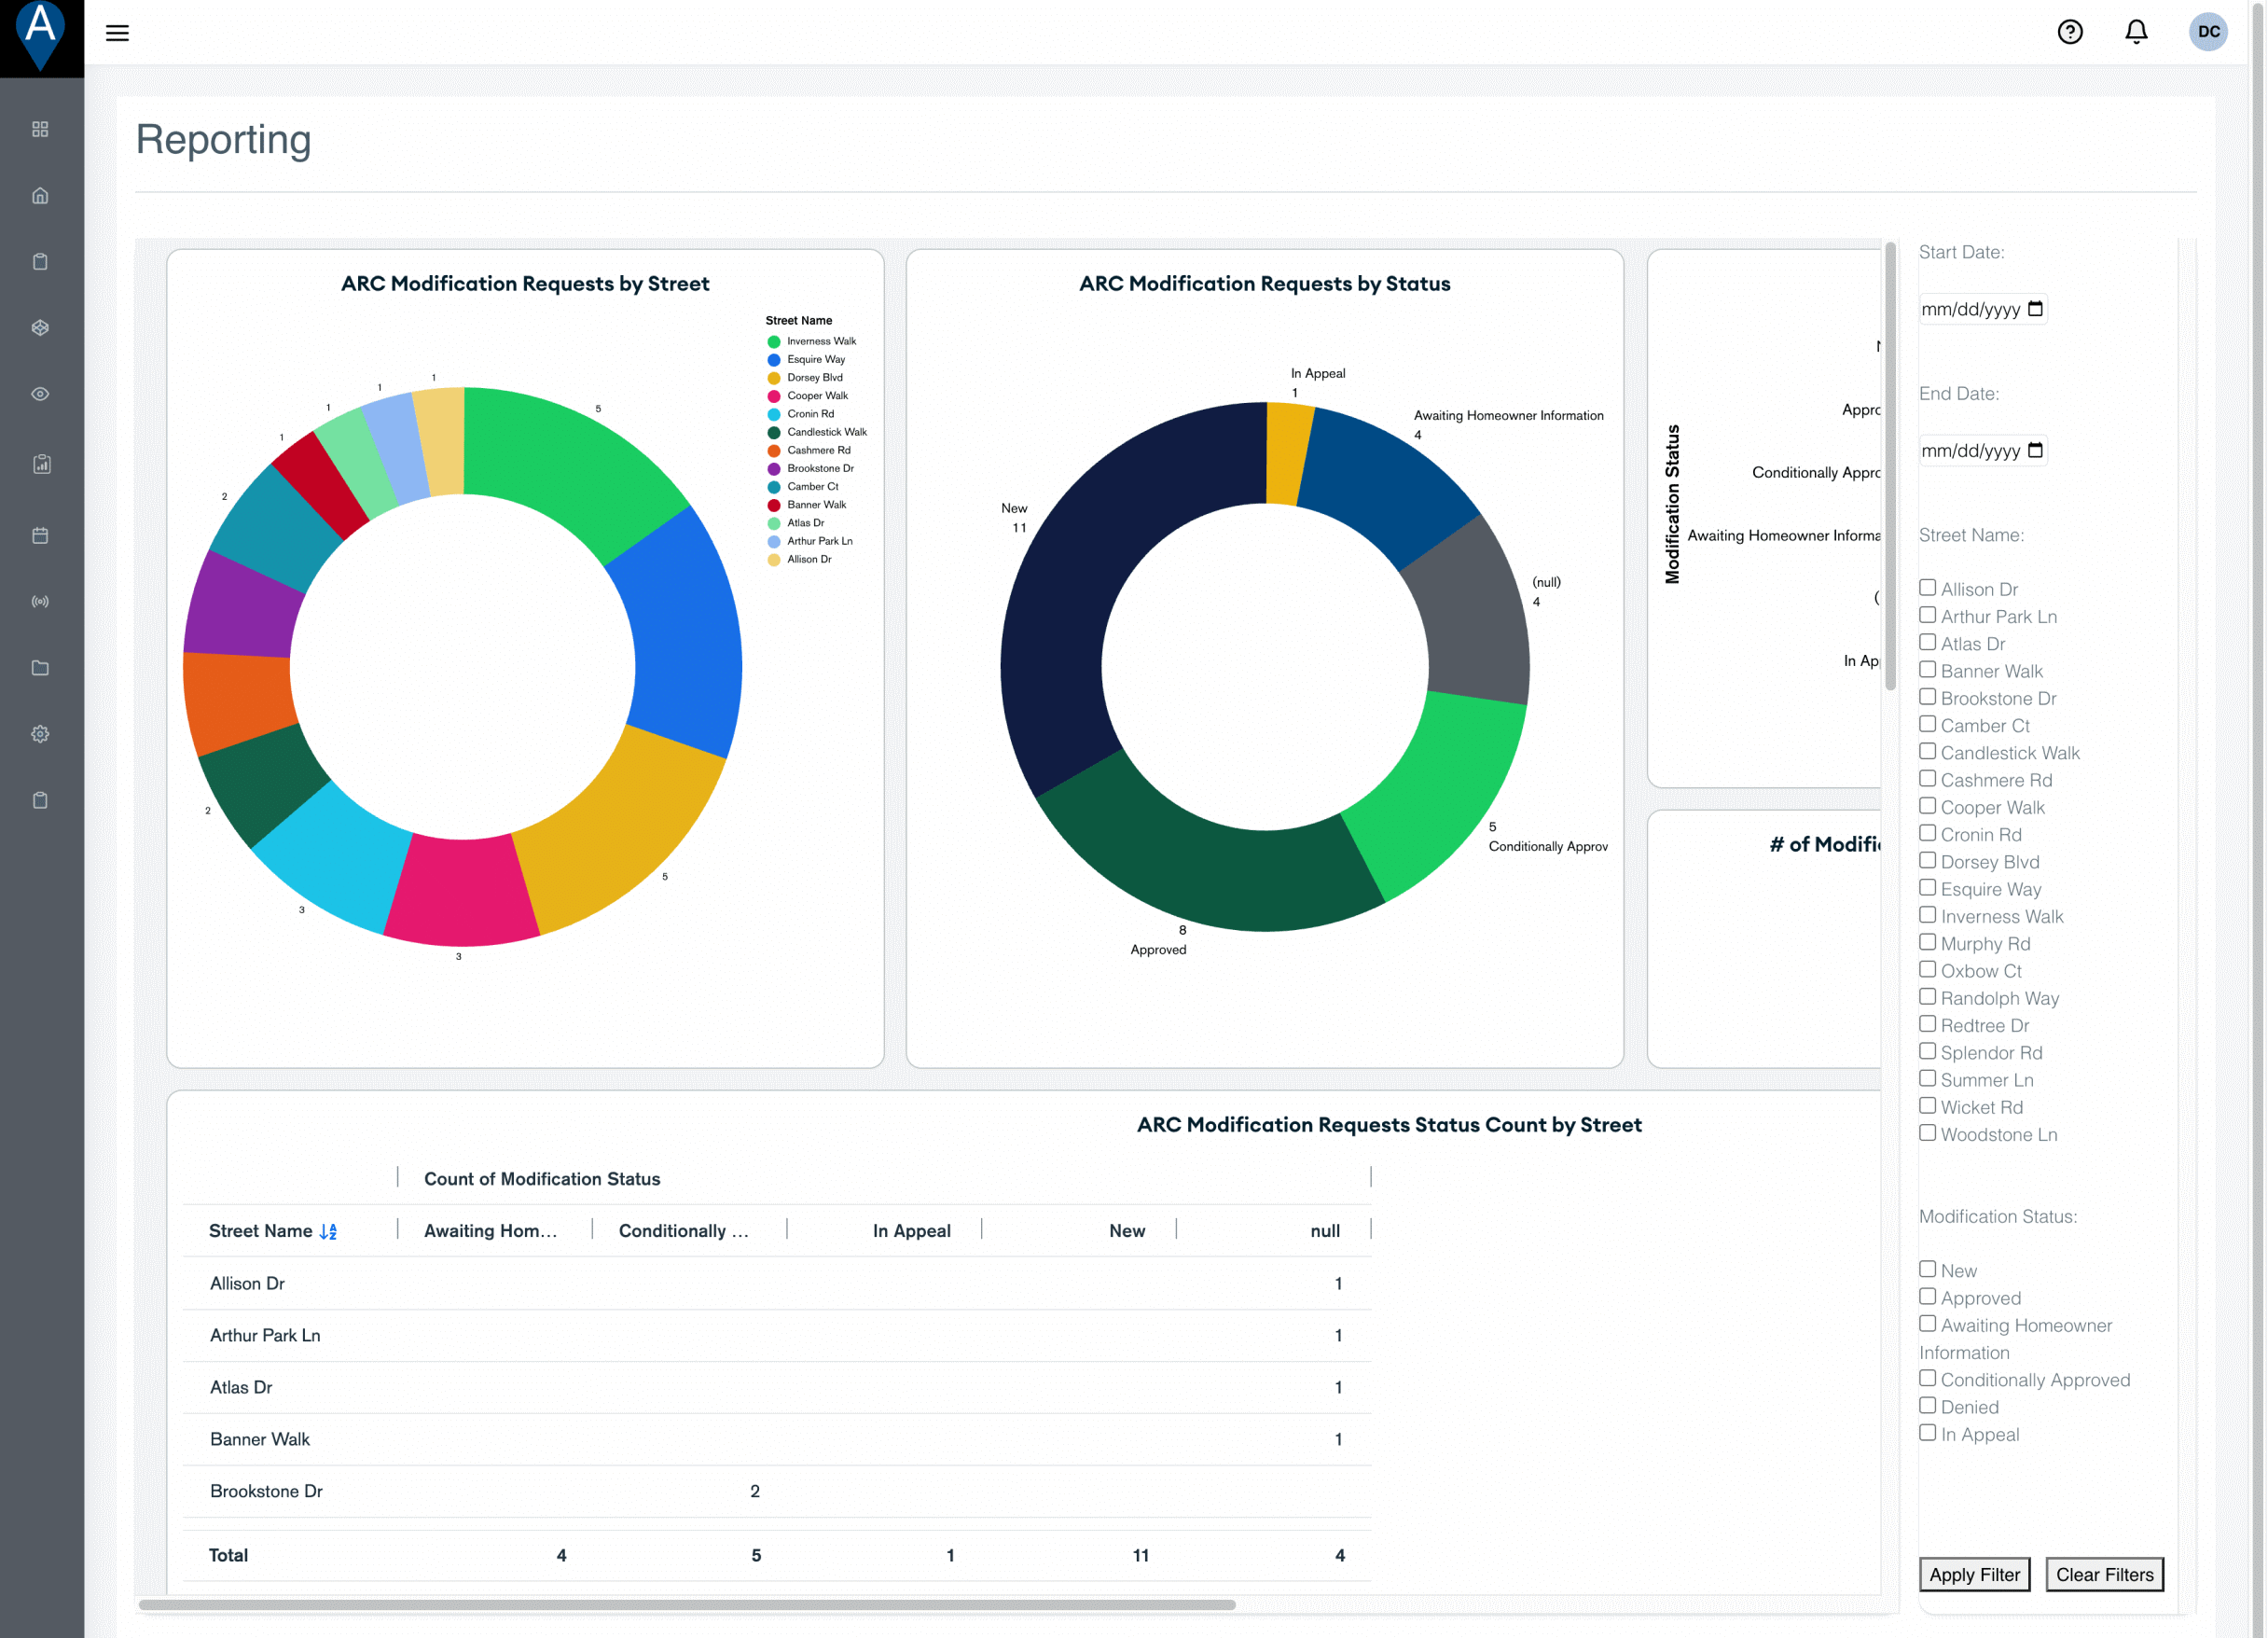This screenshot has height=1638, width=2268.
Task: Click the horizontal scrollbar under the report
Action: (x=686, y=1604)
